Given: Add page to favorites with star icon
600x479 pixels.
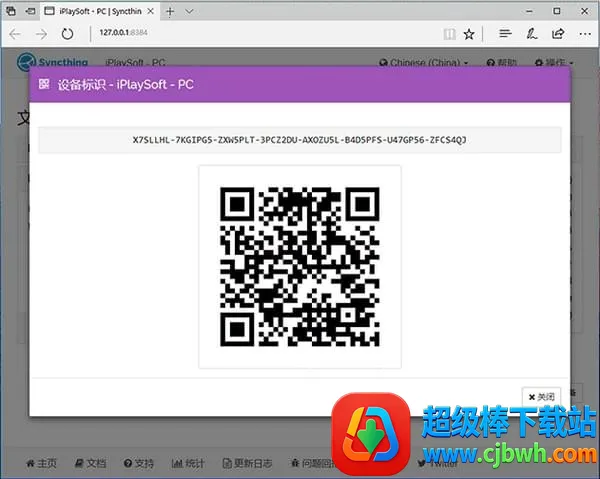Looking at the screenshot, I should coord(469,34).
